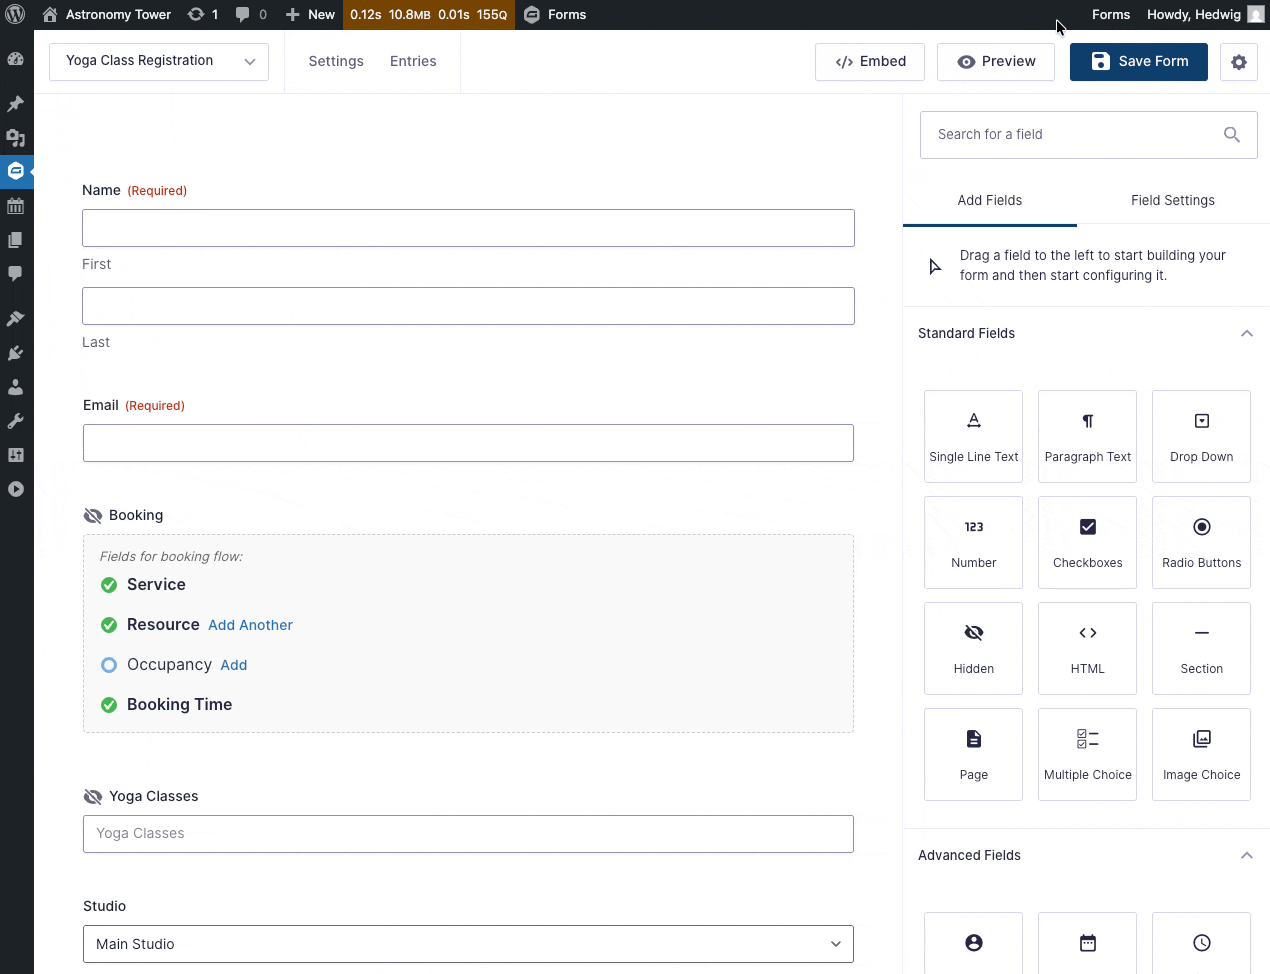Click the Save Form button
The width and height of the screenshot is (1270, 974).
pos(1138,62)
